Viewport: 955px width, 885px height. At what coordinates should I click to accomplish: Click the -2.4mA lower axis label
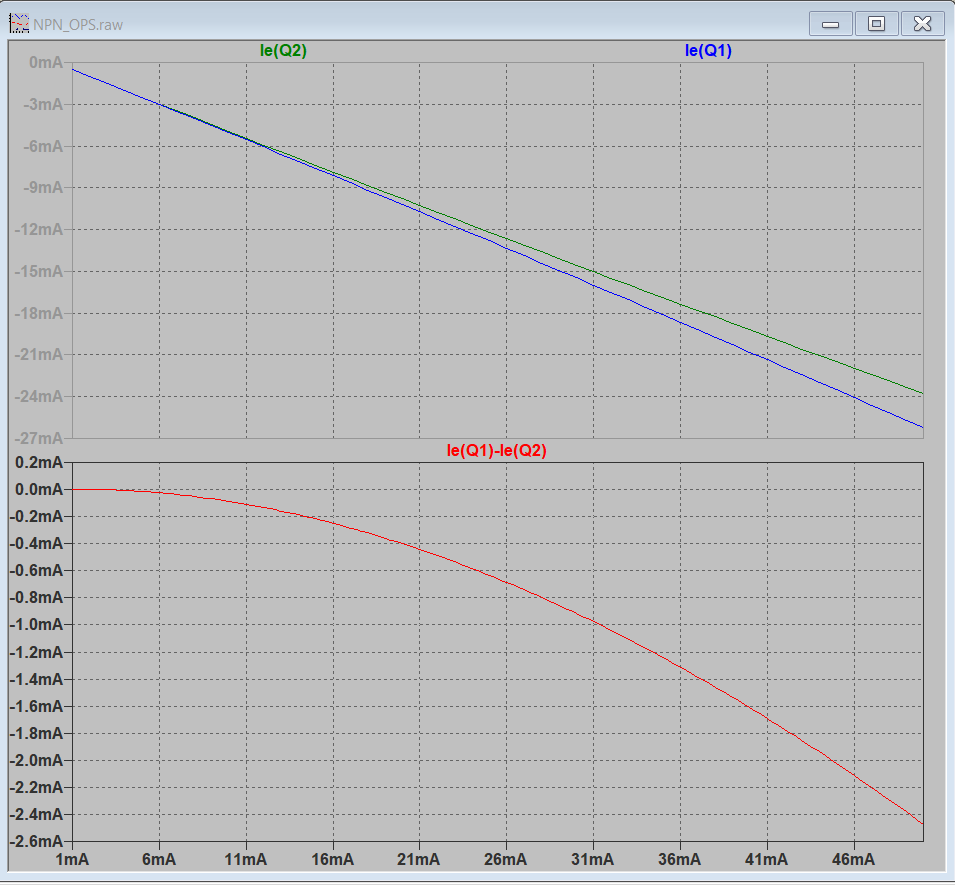[x=36, y=814]
